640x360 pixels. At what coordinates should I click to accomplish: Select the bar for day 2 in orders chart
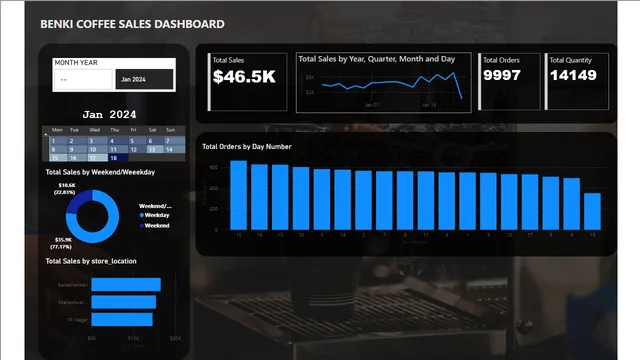tap(363, 200)
